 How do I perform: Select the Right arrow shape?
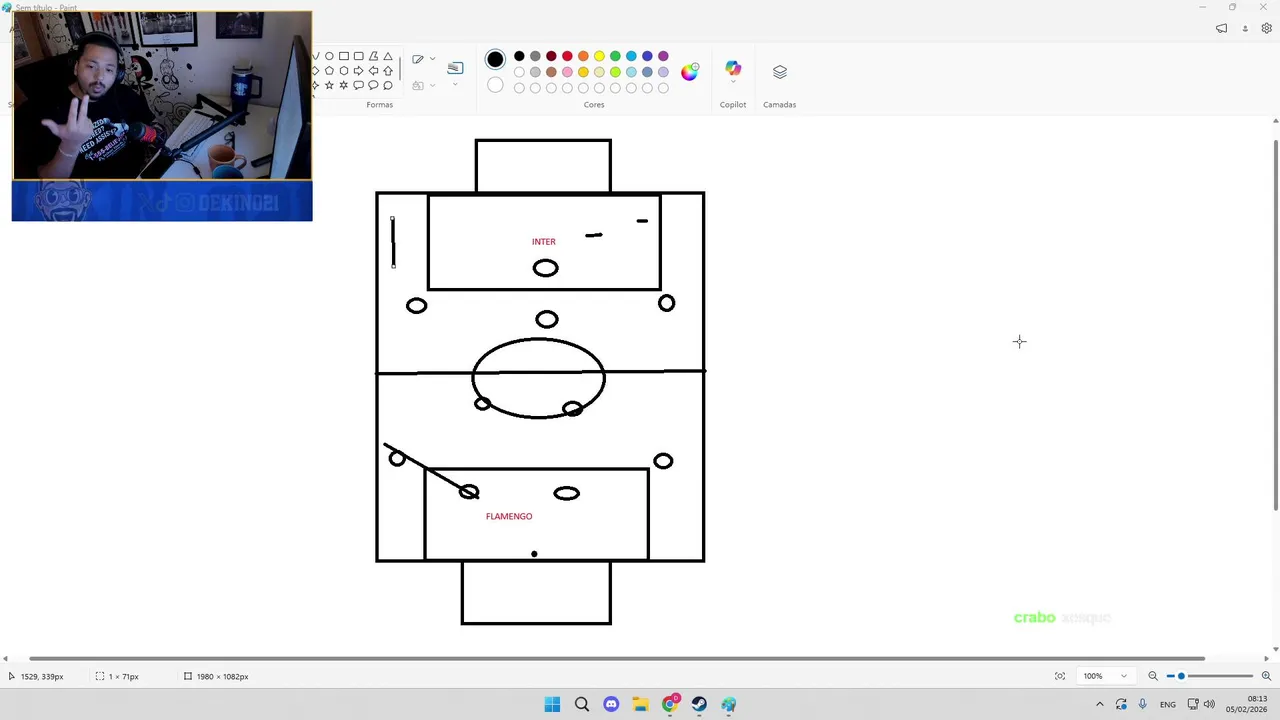(359, 71)
